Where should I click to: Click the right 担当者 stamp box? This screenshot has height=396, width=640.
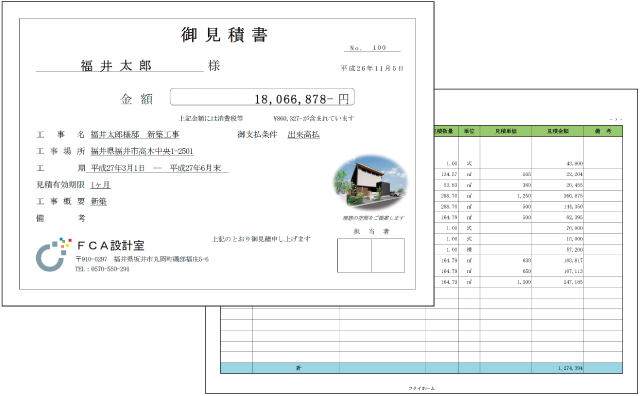[388, 256]
